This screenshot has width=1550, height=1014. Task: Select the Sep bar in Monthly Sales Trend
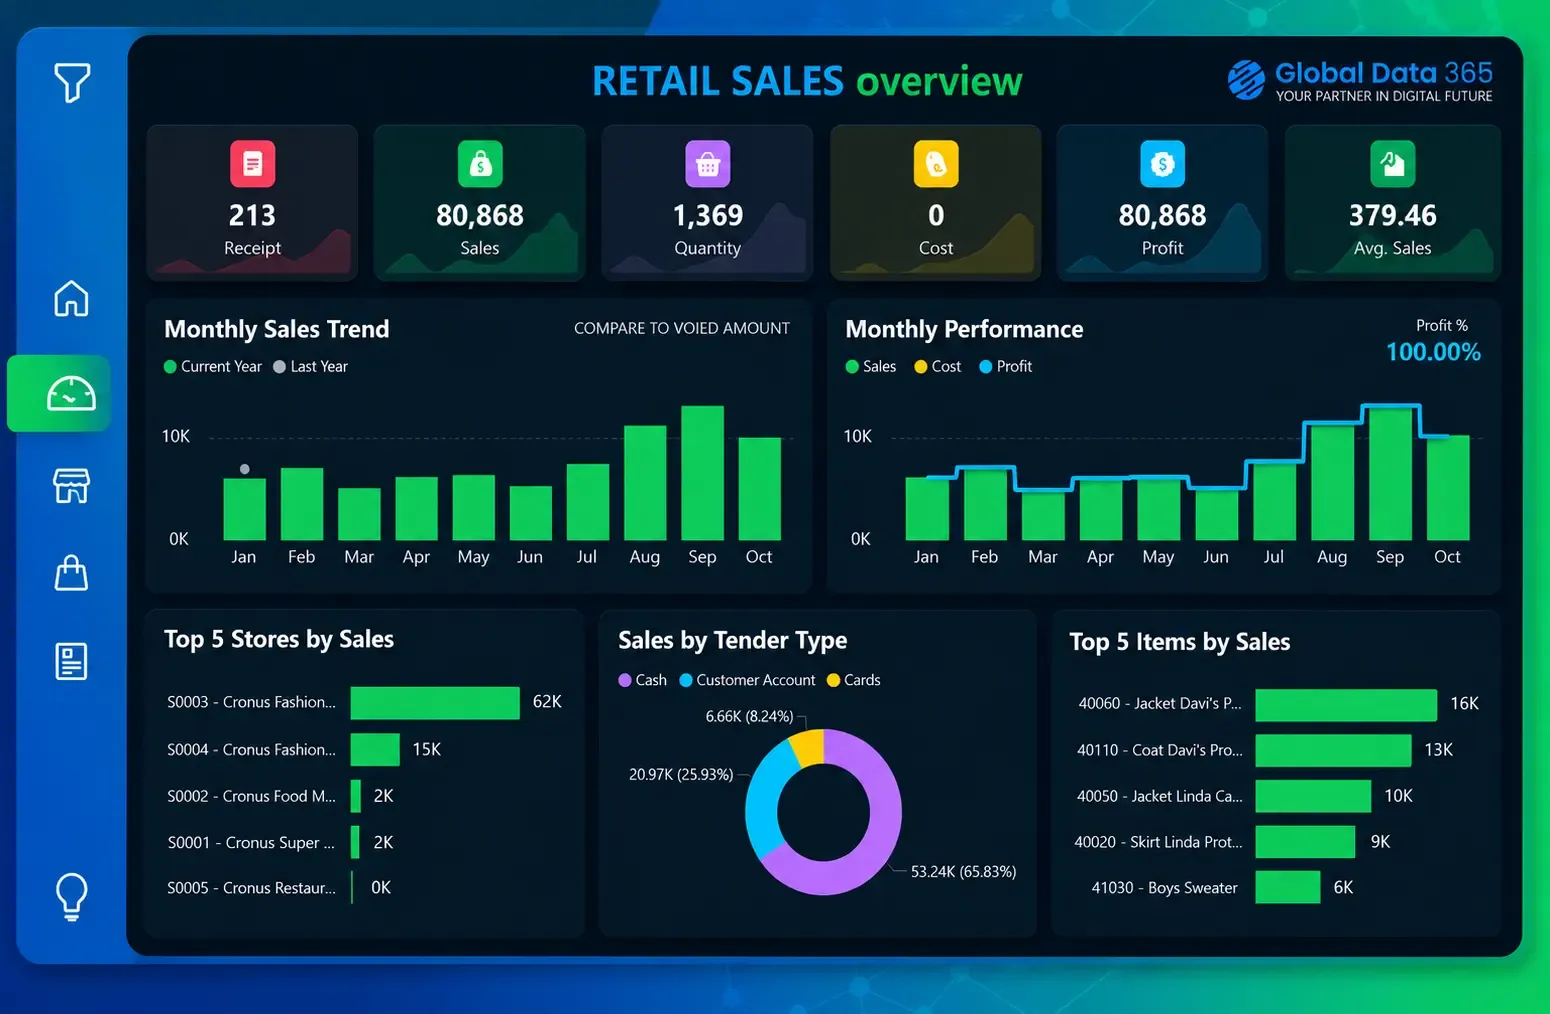(702, 473)
